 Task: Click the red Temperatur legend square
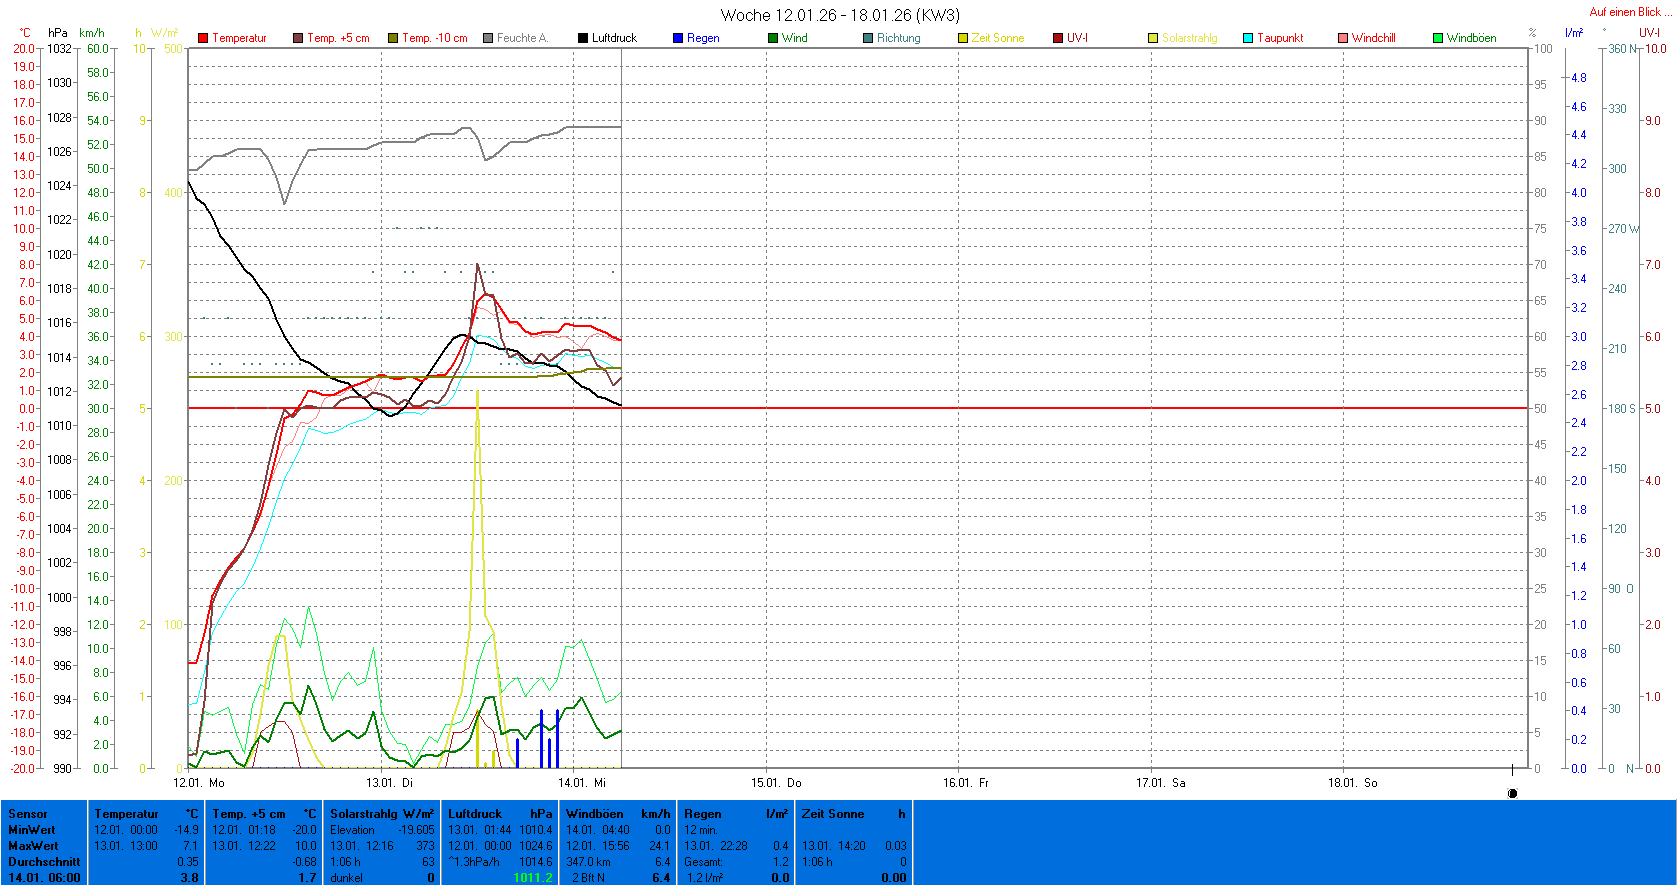[203, 38]
